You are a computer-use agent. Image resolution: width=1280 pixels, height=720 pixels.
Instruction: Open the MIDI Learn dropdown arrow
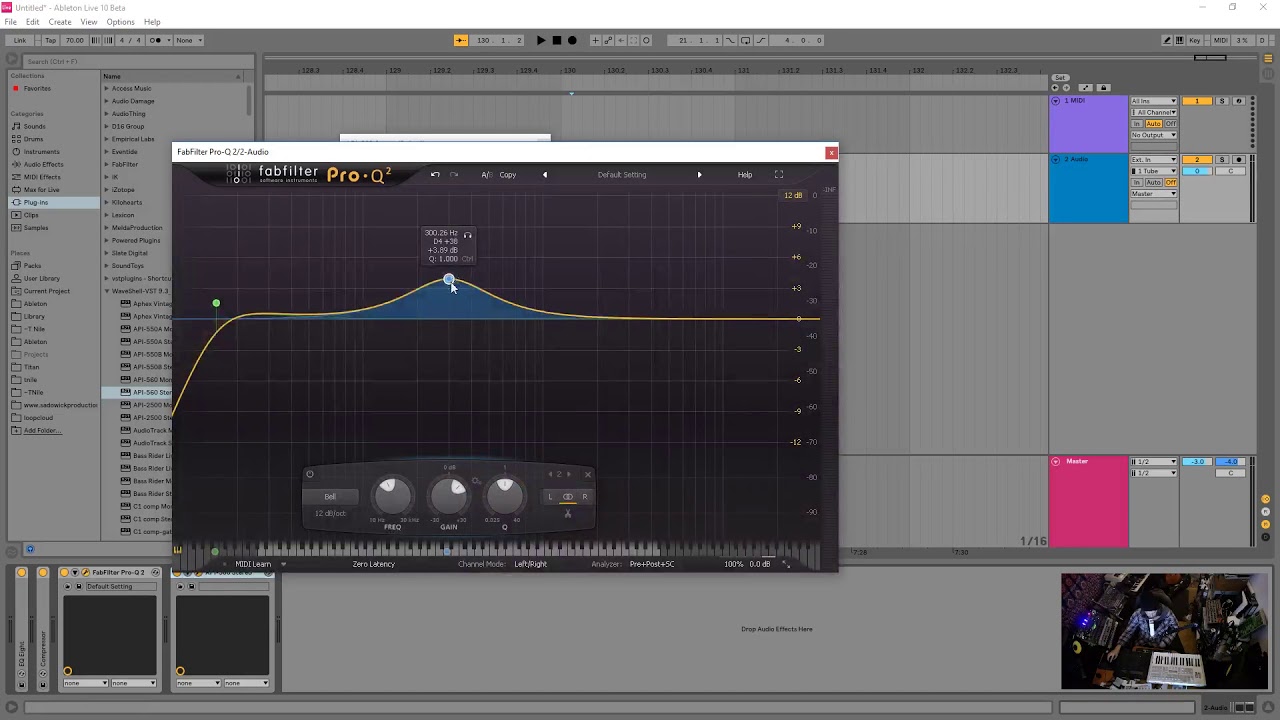click(x=283, y=564)
